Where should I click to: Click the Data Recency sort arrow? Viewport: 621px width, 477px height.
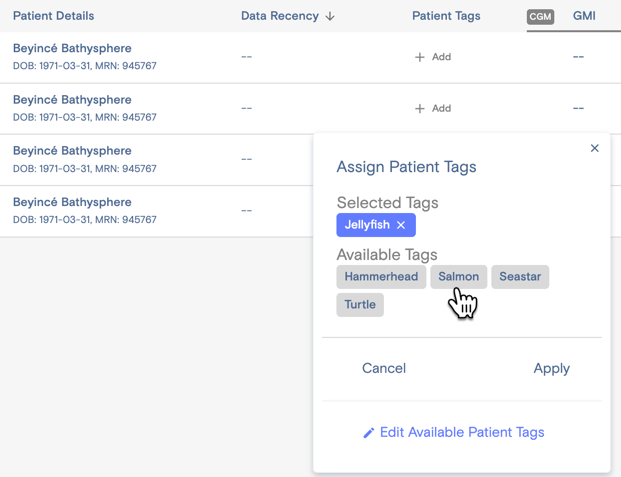tap(330, 16)
